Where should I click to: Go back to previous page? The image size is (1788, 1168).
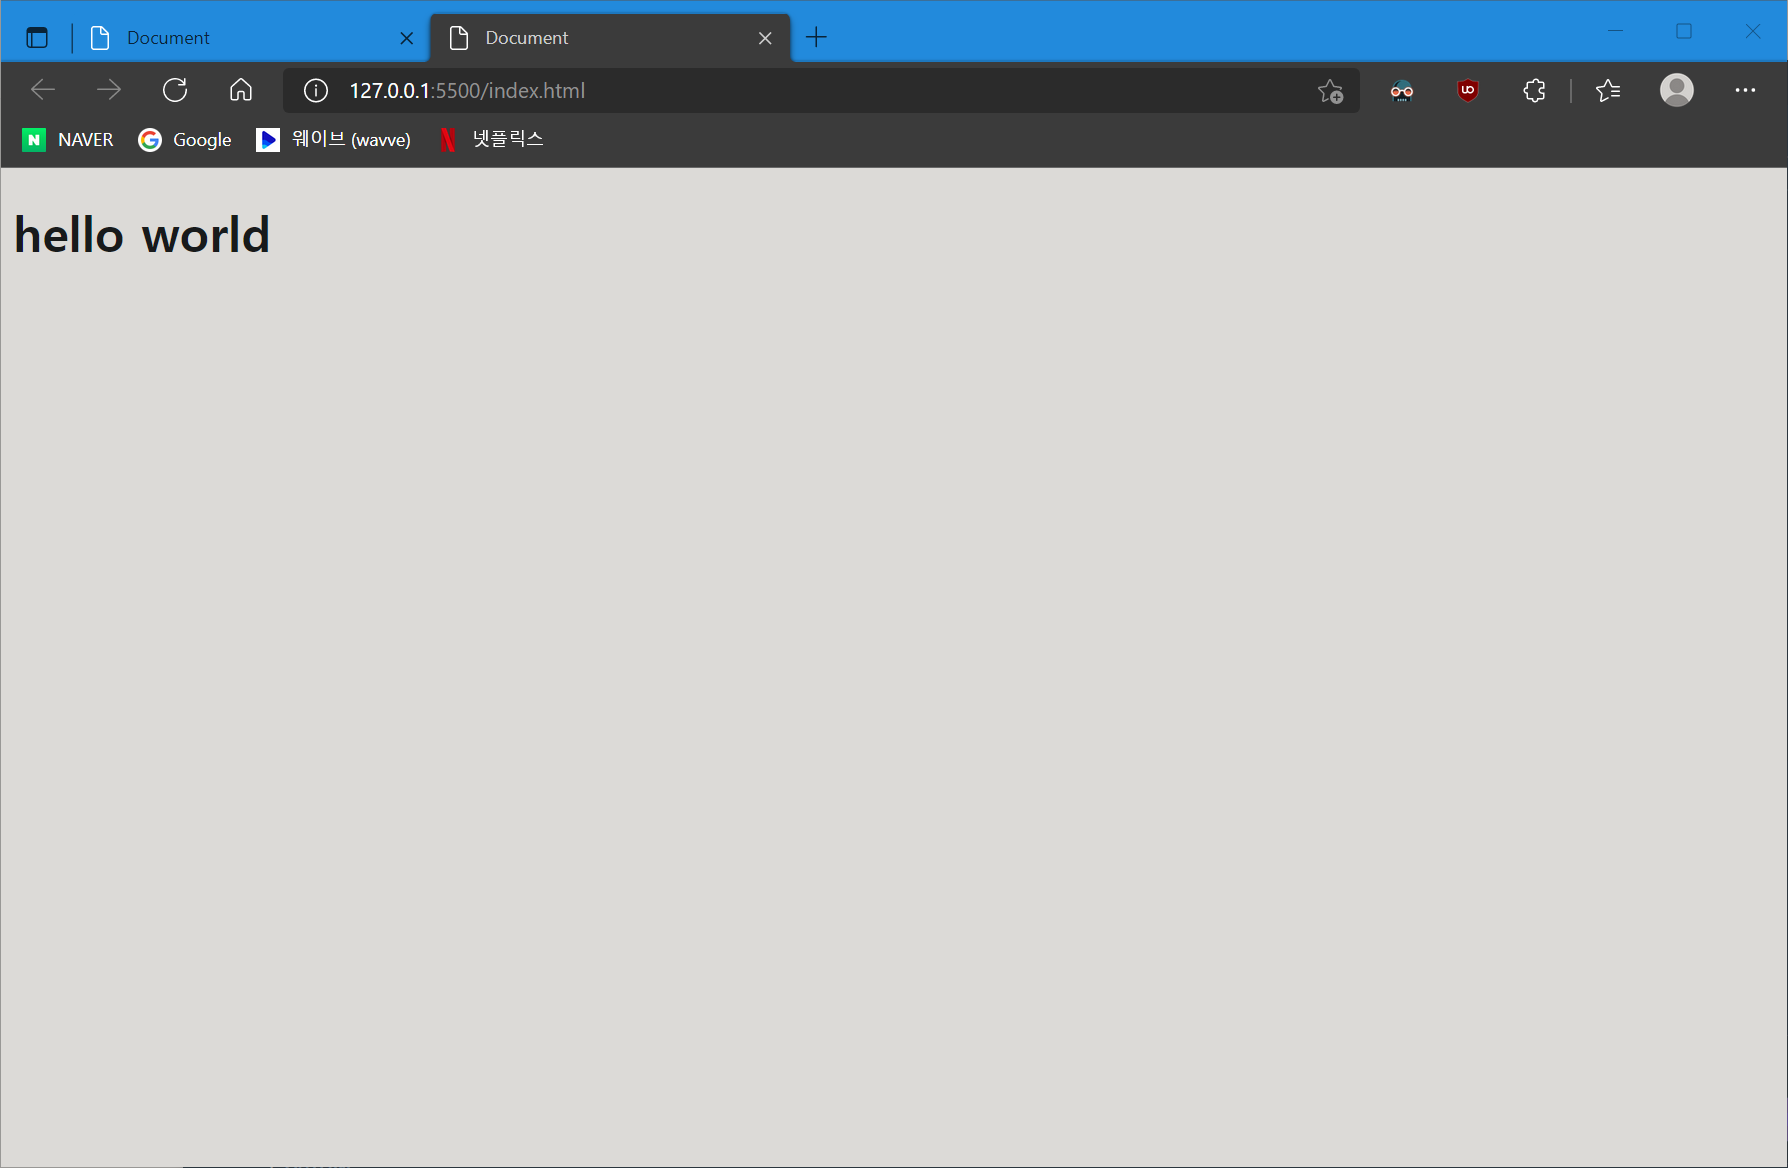pyautogui.click(x=43, y=90)
